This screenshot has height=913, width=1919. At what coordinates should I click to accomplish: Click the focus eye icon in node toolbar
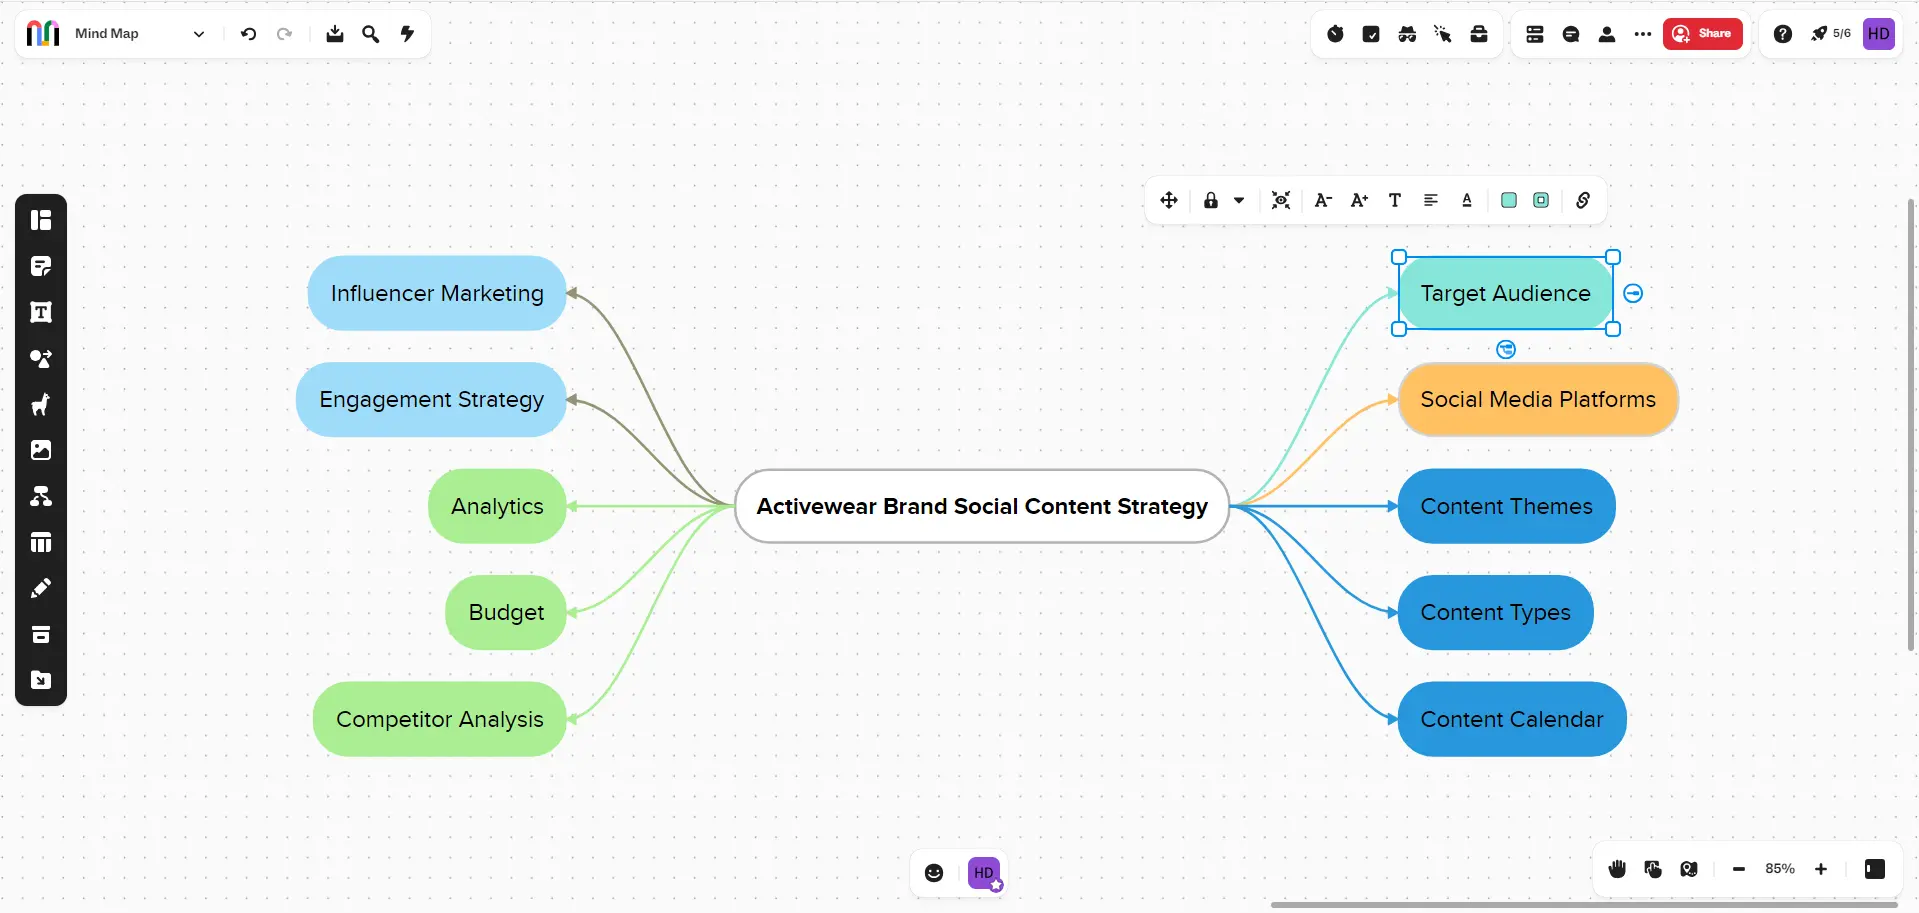click(x=1281, y=200)
